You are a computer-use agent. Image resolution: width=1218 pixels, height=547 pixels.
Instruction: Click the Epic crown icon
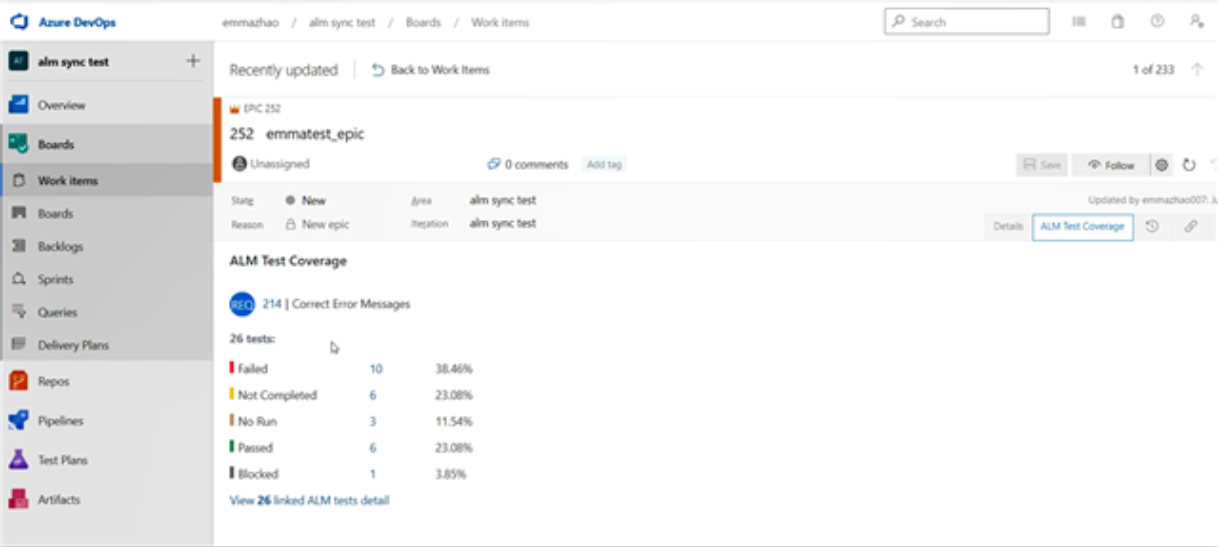point(235,108)
